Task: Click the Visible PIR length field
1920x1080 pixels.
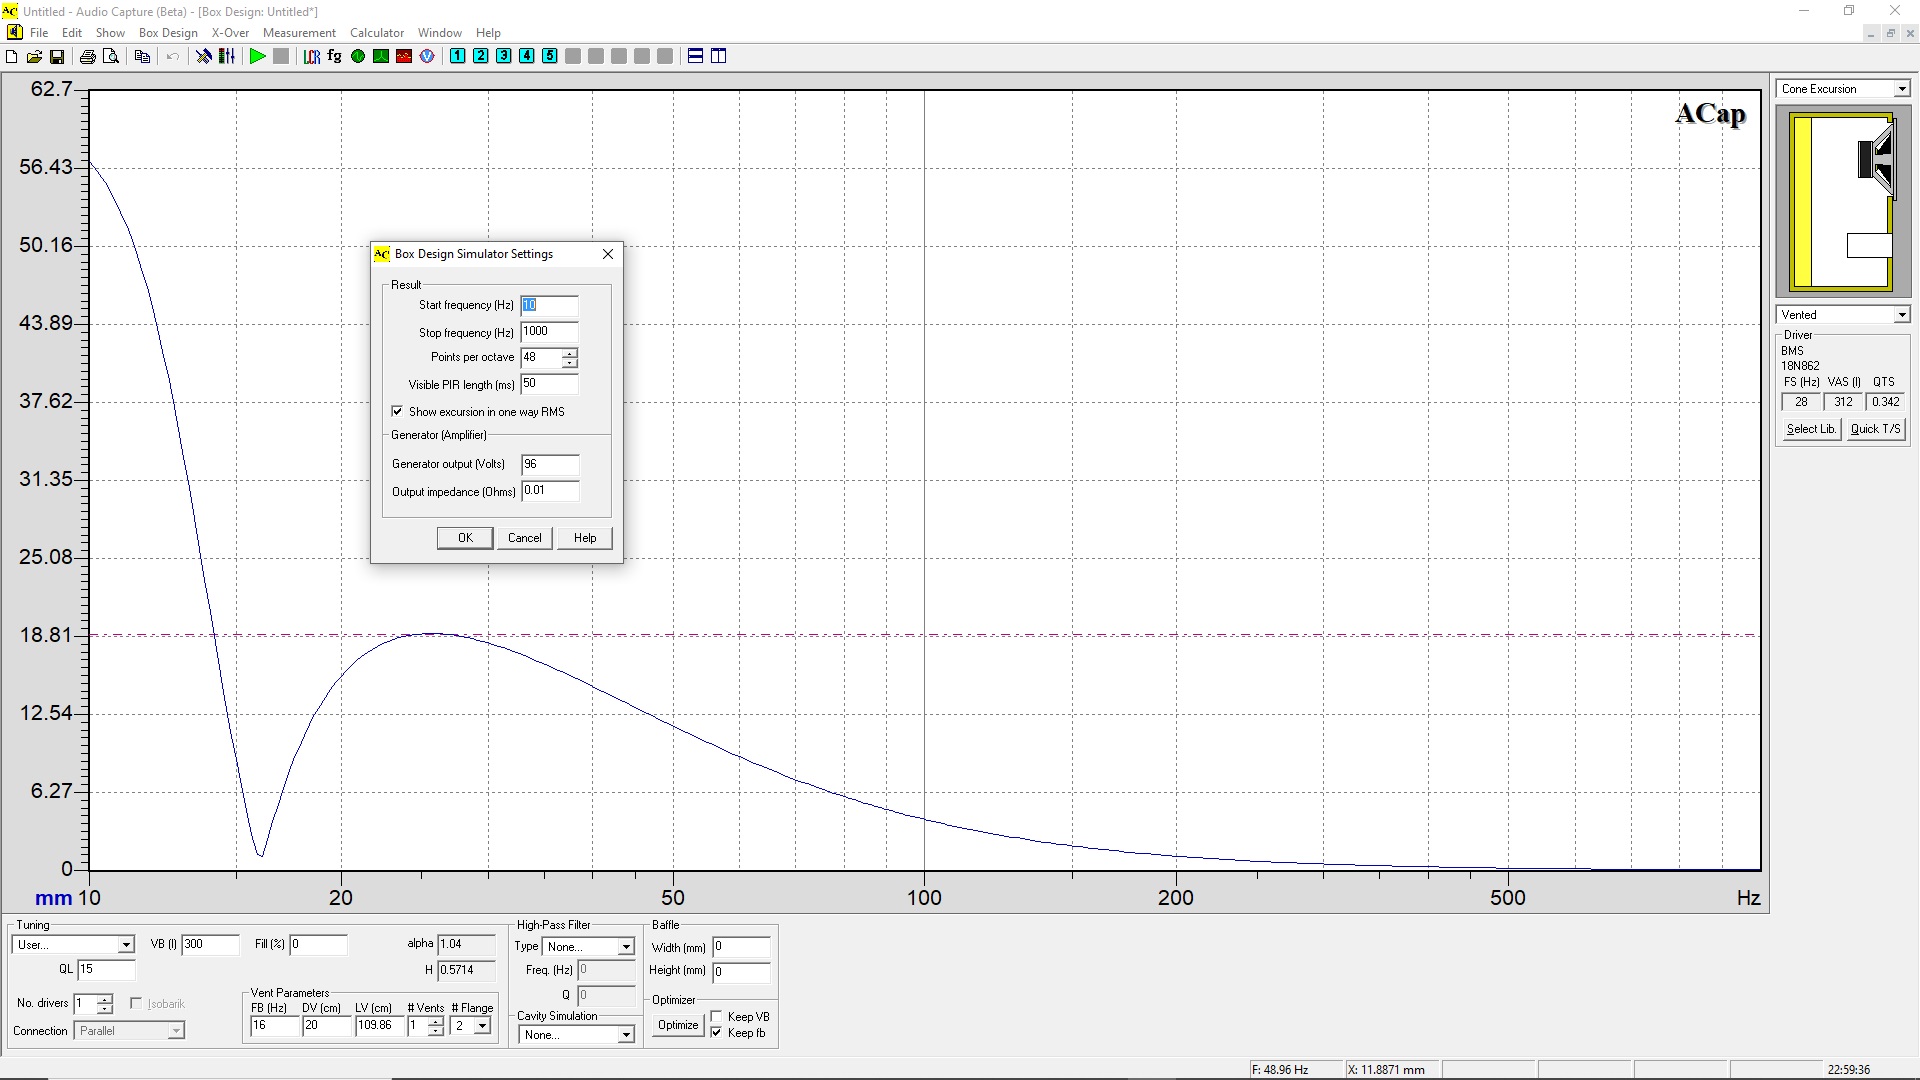Action: click(x=549, y=384)
